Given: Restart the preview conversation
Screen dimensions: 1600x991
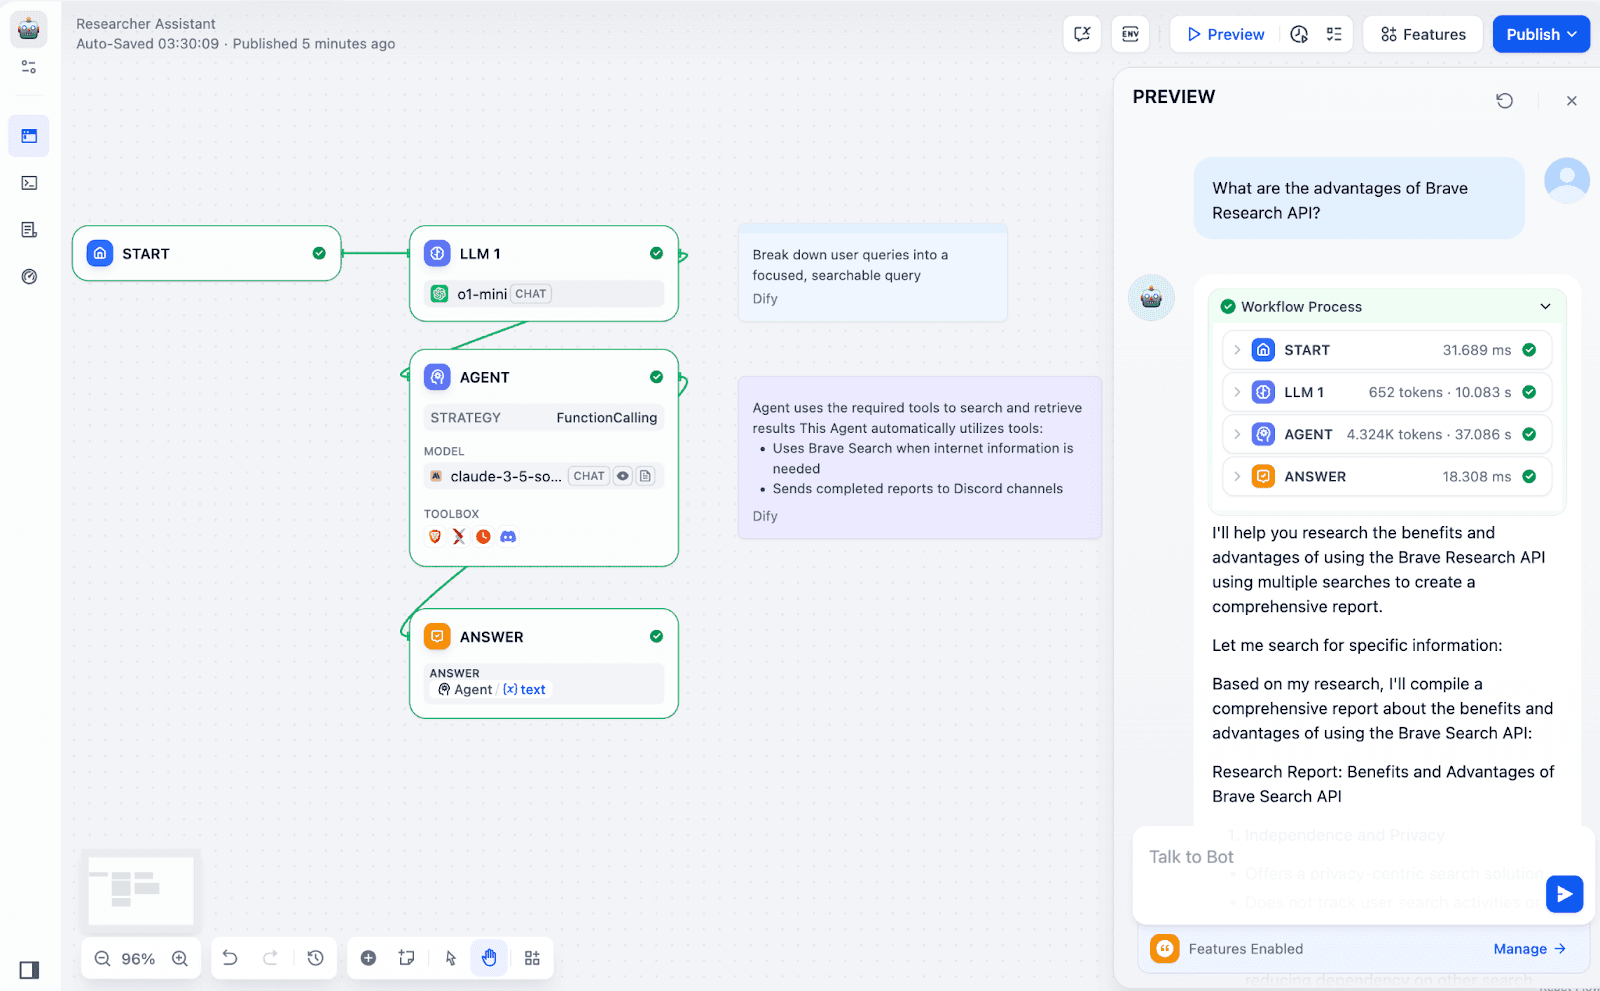Looking at the screenshot, I should click(x=1504, y=101).
